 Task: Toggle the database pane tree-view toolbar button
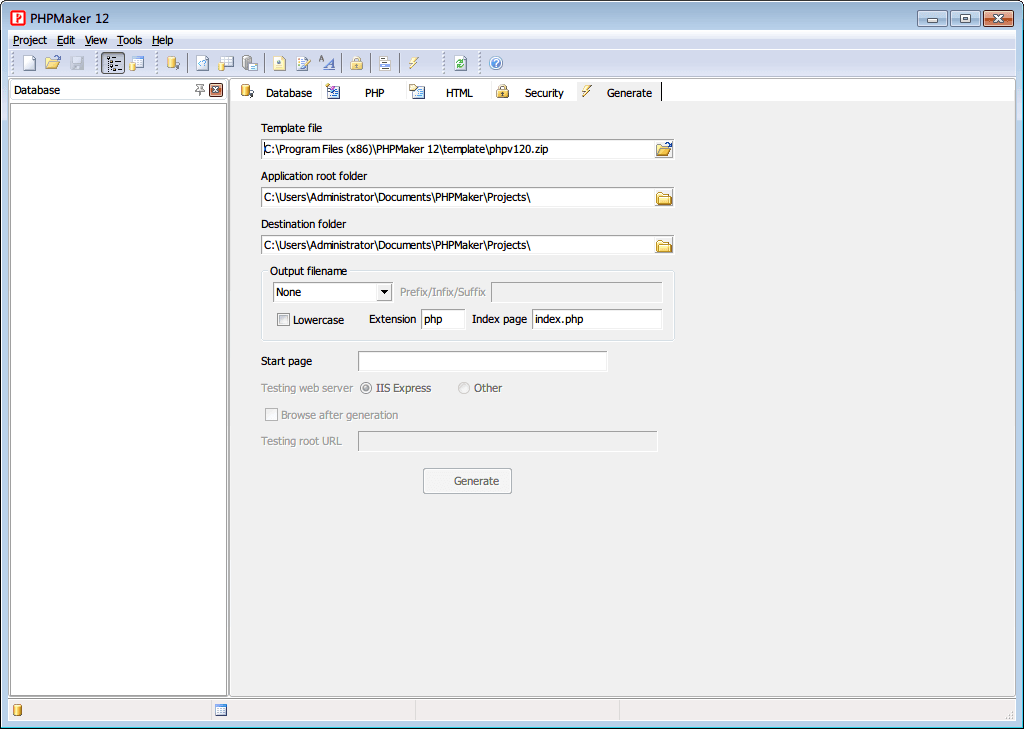(x=113, y=63)
